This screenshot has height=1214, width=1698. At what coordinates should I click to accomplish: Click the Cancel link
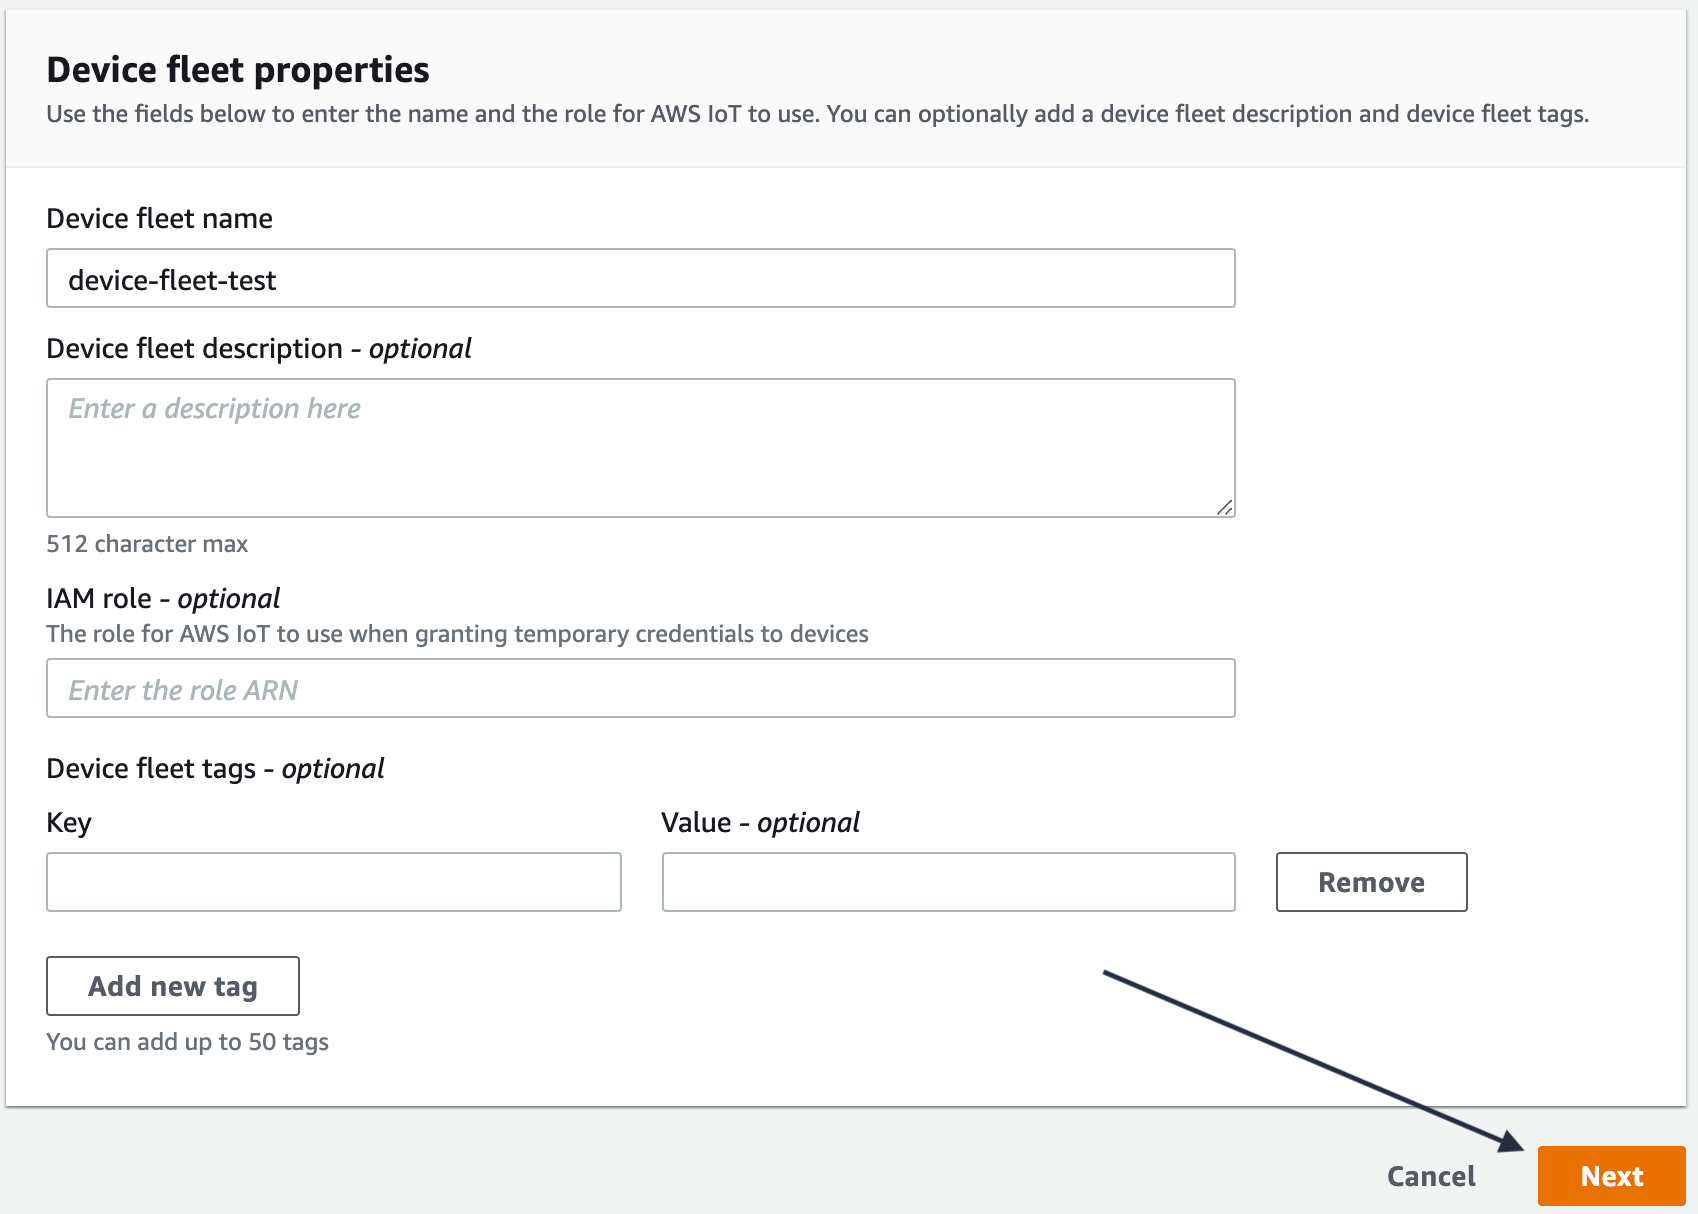[x=1432, y=1176]
